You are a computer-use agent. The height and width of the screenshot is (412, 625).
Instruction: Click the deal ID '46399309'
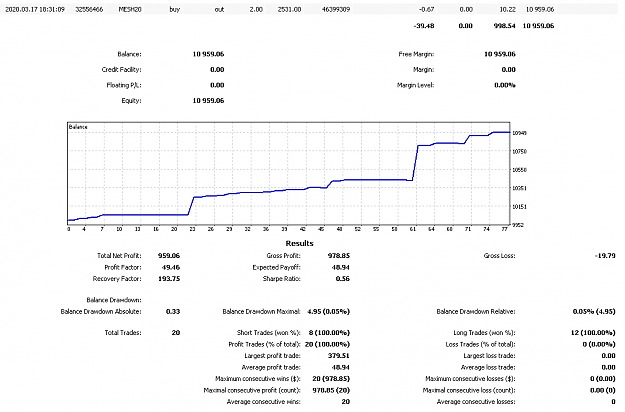(x=336, y=9)
